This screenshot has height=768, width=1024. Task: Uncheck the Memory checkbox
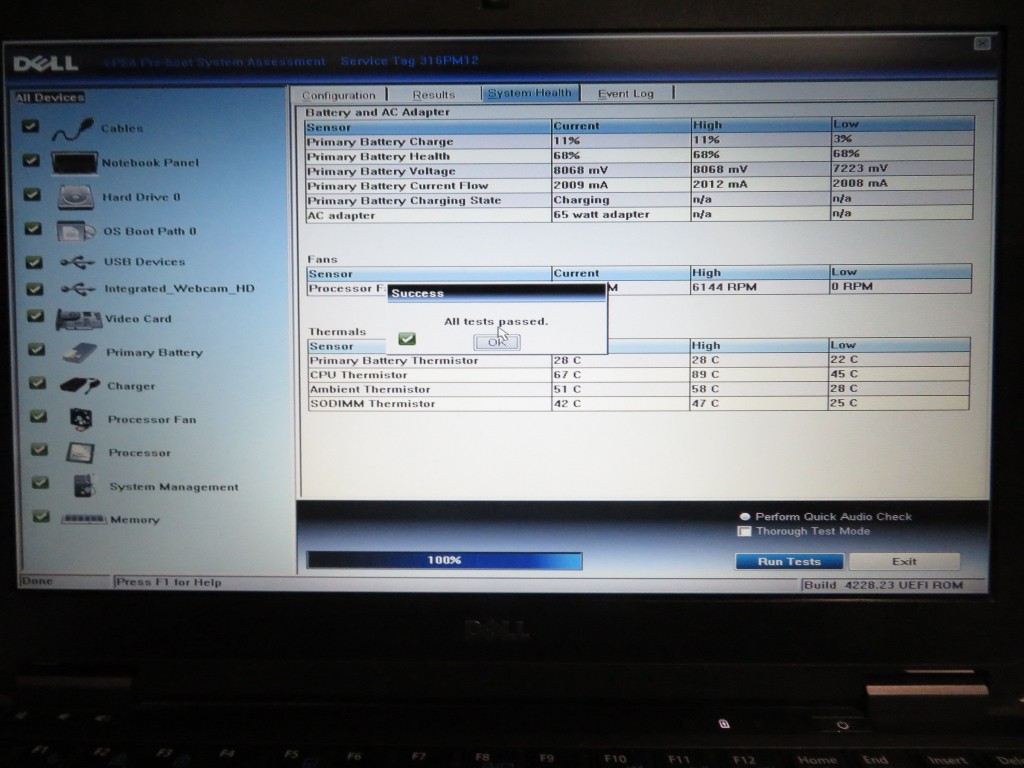point(40,517)
